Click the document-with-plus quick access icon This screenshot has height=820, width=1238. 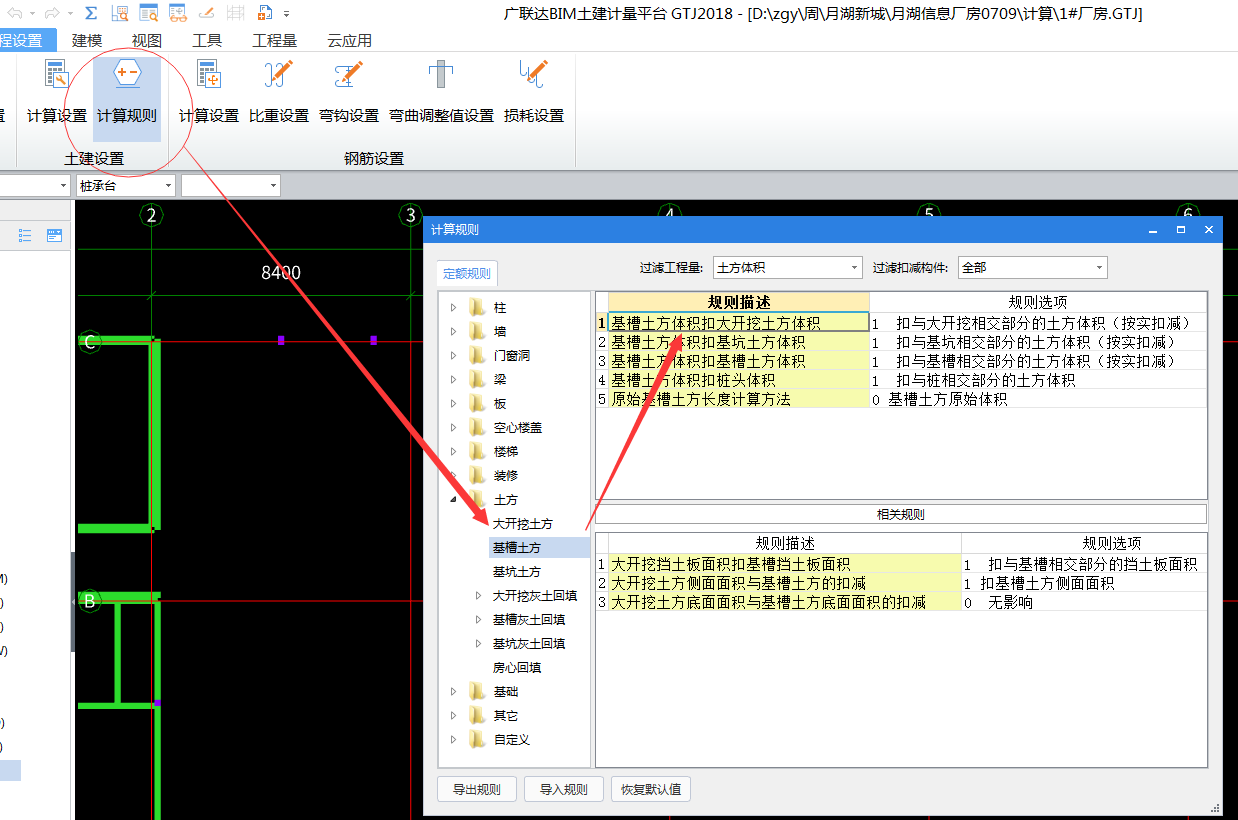click(265, 13)
